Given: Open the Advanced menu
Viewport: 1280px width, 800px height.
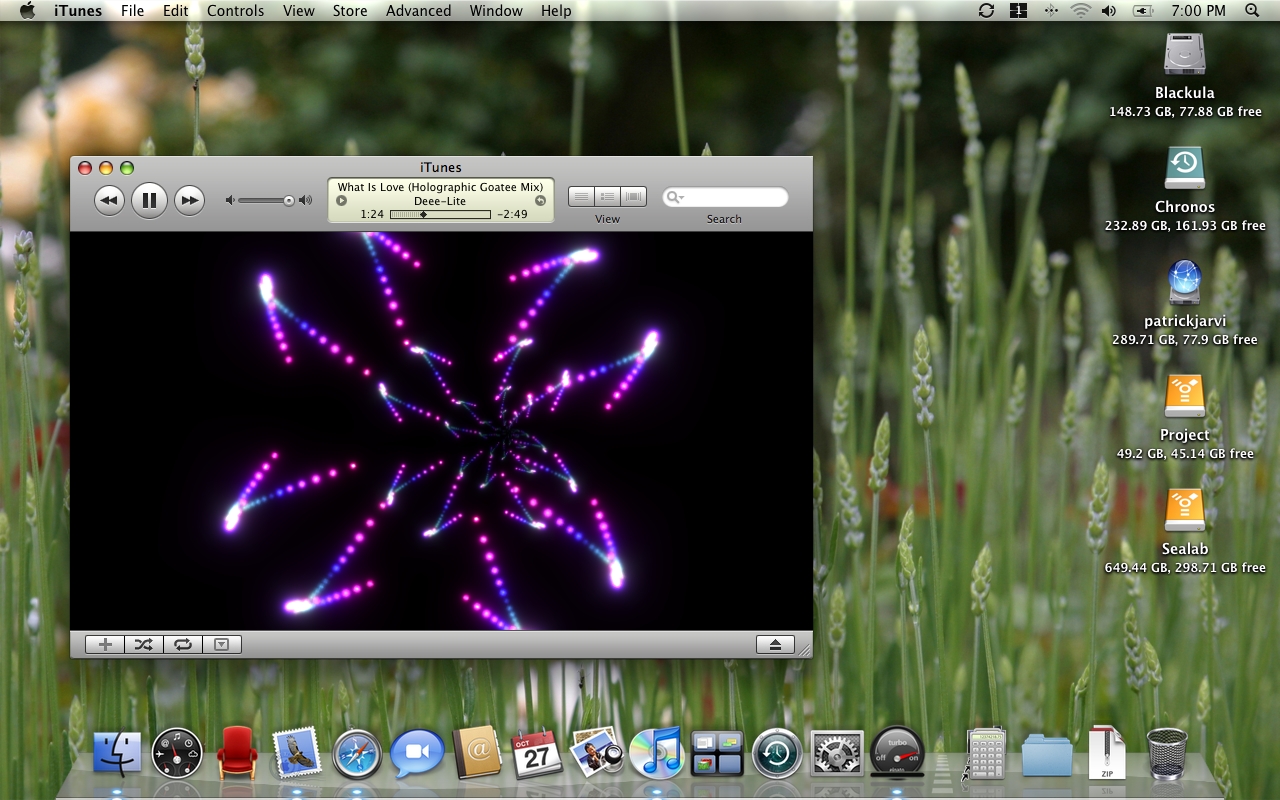Looking at the screenshot, I should point(418,11).
